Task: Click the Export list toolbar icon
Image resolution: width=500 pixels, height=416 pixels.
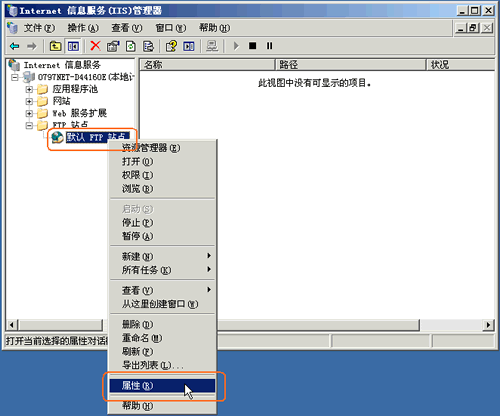Action: tap(148, 46)
